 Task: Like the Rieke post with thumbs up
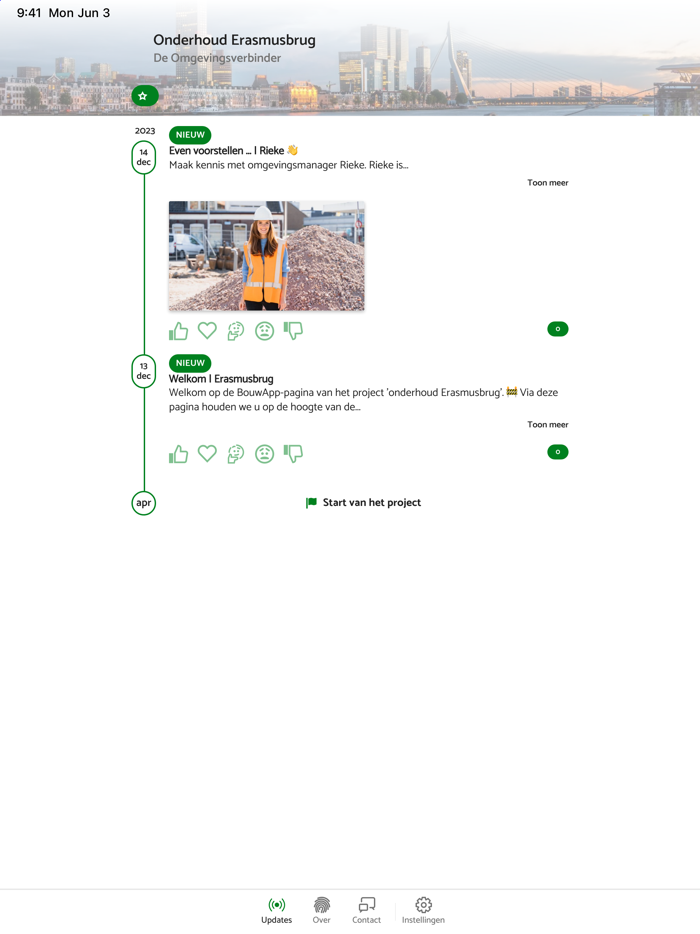[x=178, y=331]
